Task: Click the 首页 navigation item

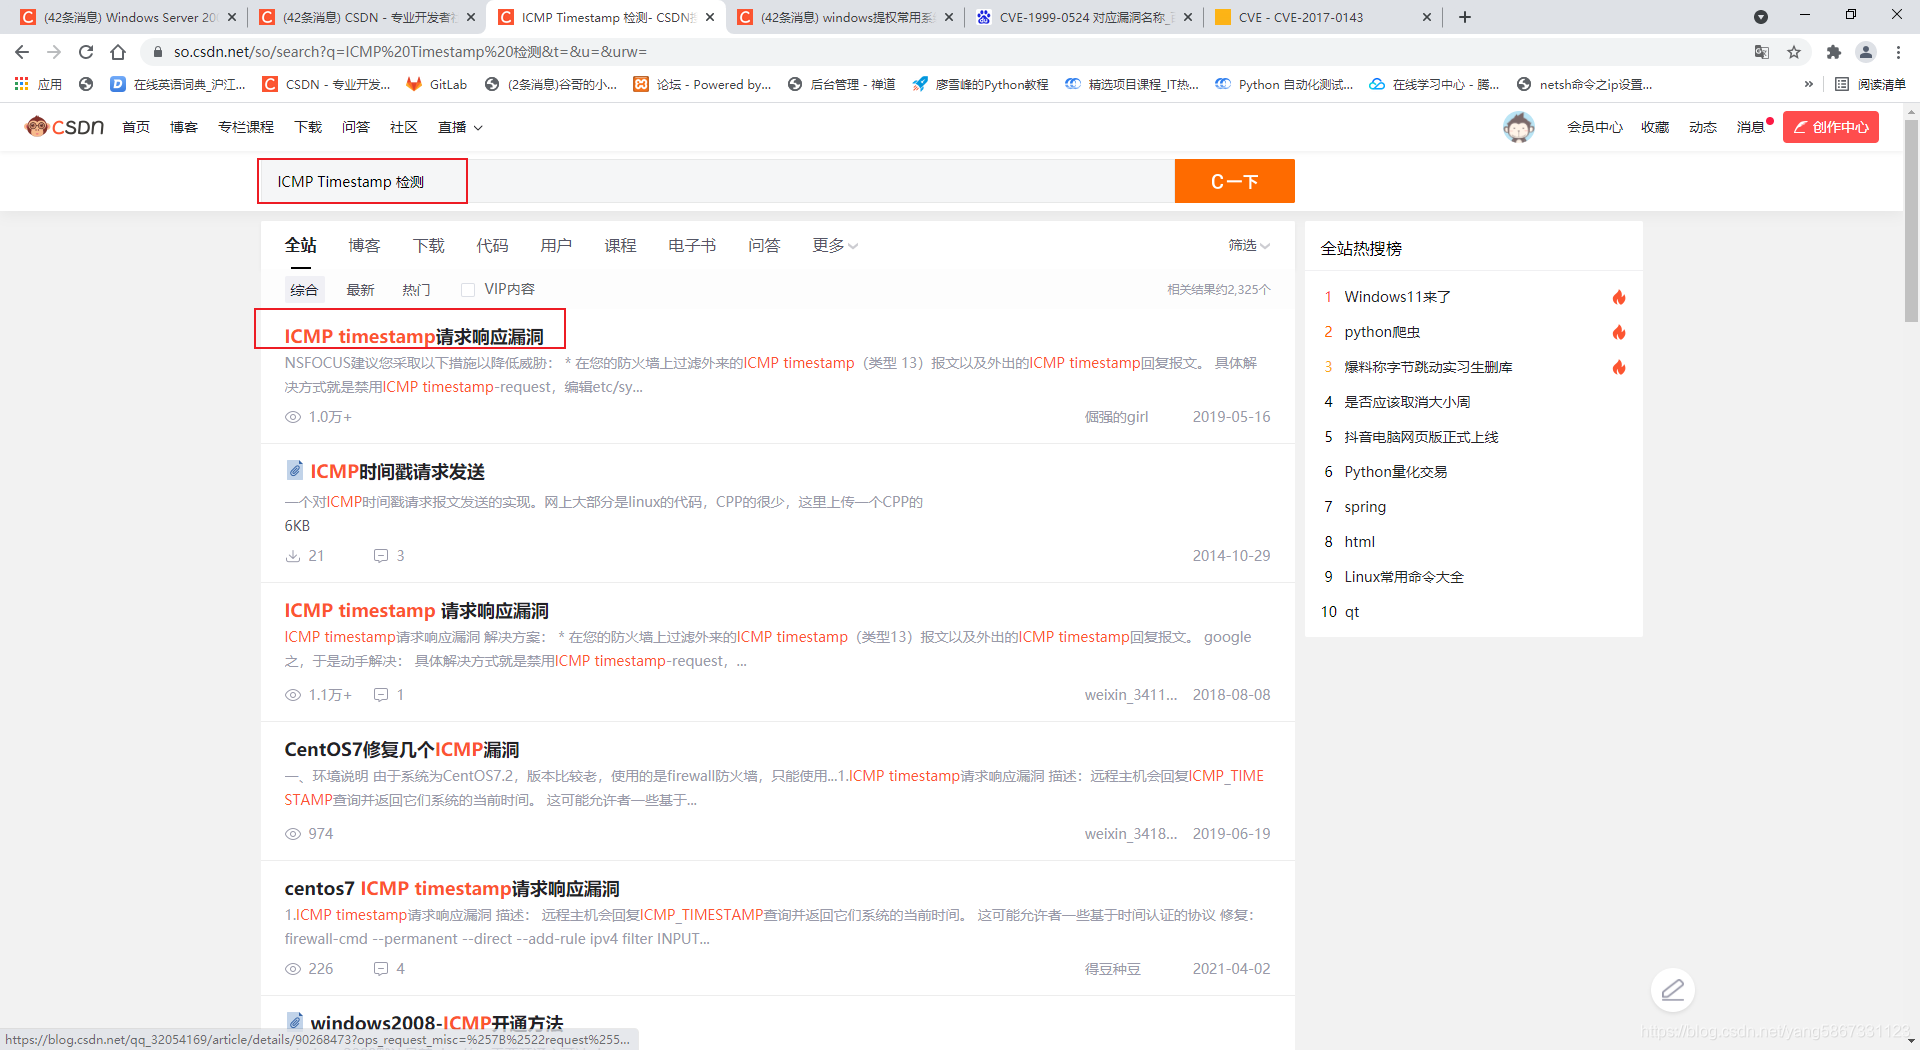Action: [136, 127]
